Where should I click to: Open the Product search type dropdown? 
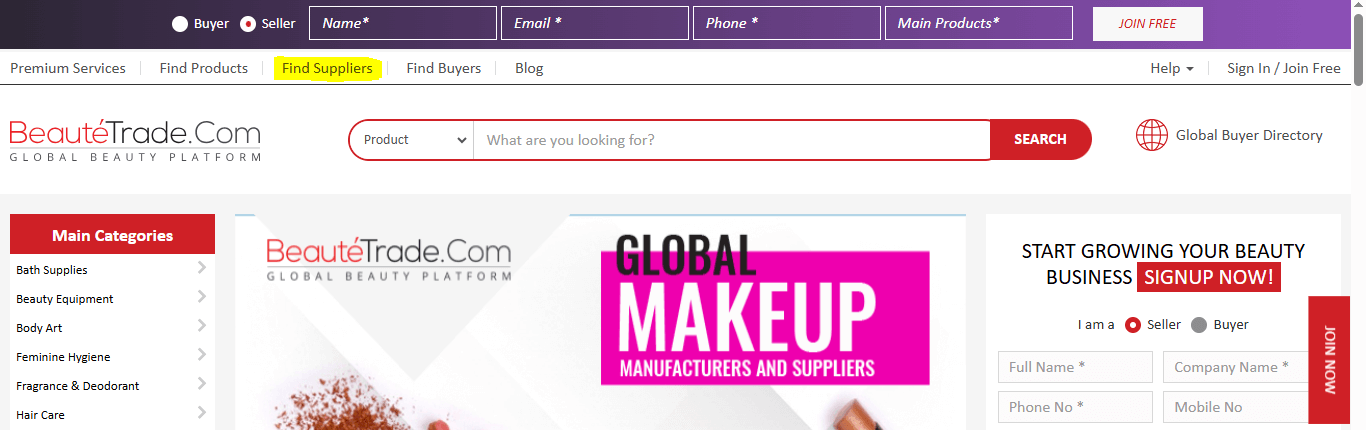click(x=412, y=140)
